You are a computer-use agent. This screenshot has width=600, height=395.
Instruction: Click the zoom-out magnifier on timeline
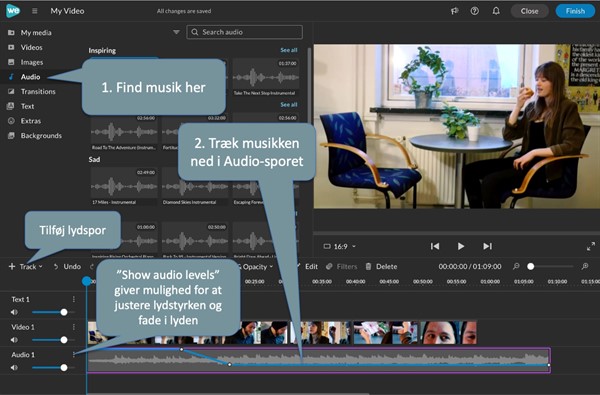[x=516, y=266]
